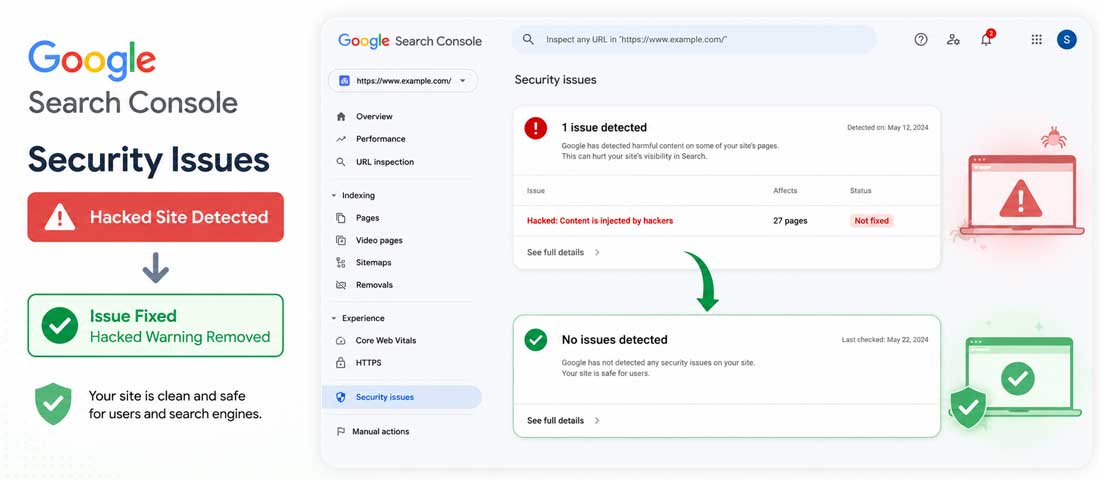Screen dimensions: 1100x480
Task: Click Last checked: May 22, 2024 text
Action: click(885, 340)
